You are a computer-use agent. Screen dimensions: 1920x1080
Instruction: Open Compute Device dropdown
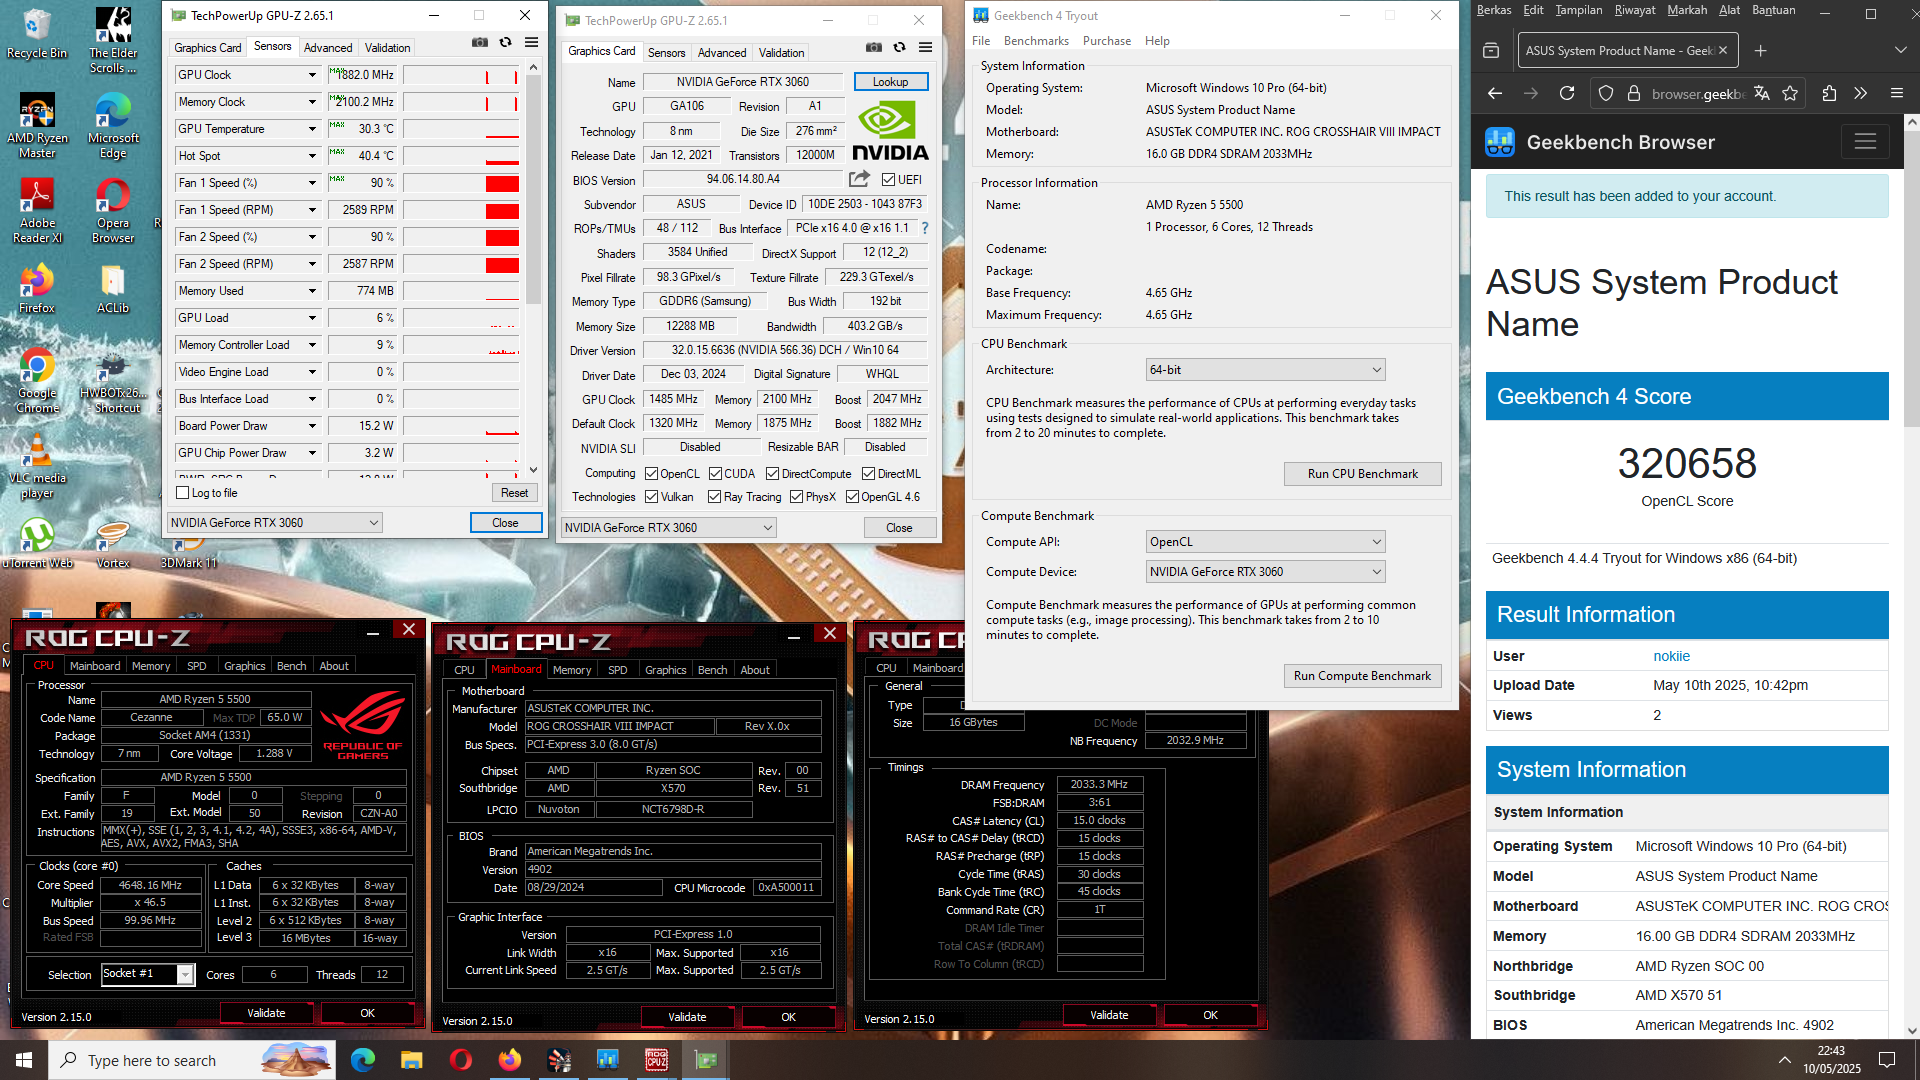1265,572
